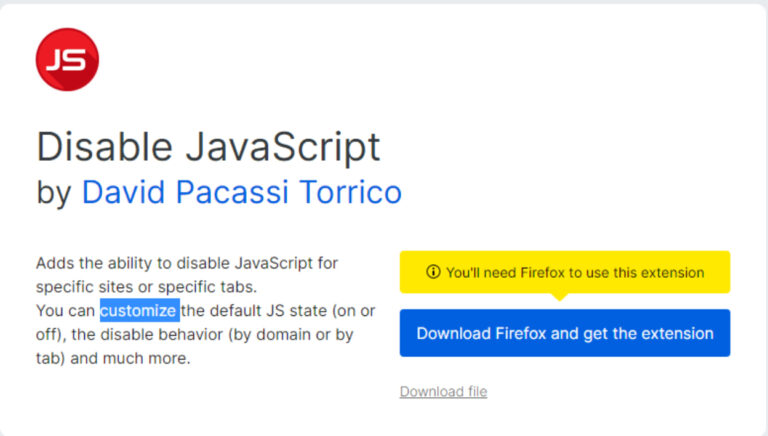The image size is (768, 436).
Task: Click the notice's downward pointer arrow
Action: pos(559,297)
